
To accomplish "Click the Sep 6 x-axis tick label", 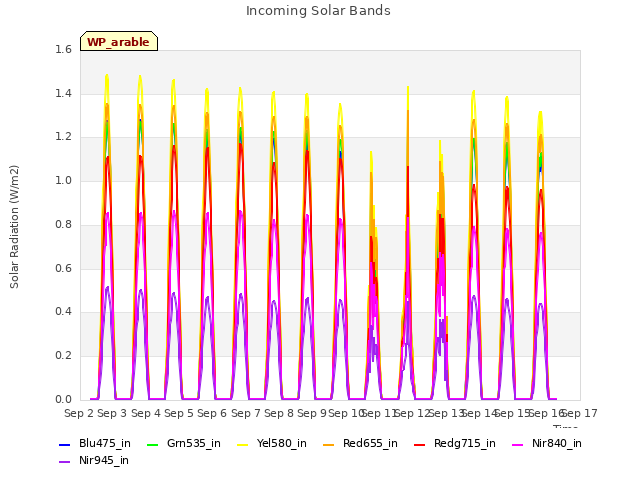I will tap(212, 413).
